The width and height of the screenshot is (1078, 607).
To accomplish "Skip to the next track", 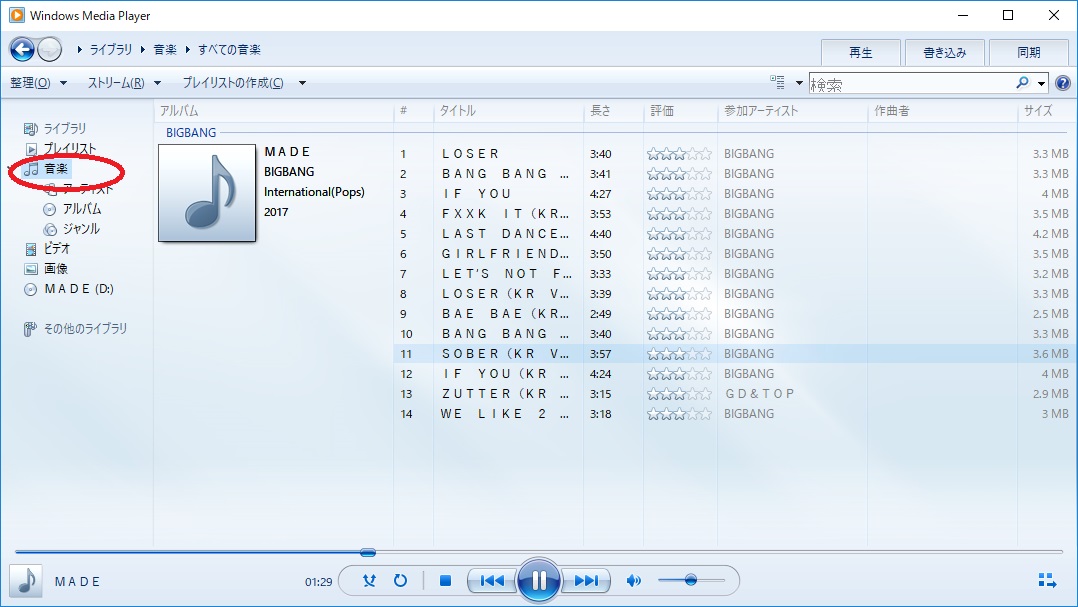I will [x=586, y=581].
